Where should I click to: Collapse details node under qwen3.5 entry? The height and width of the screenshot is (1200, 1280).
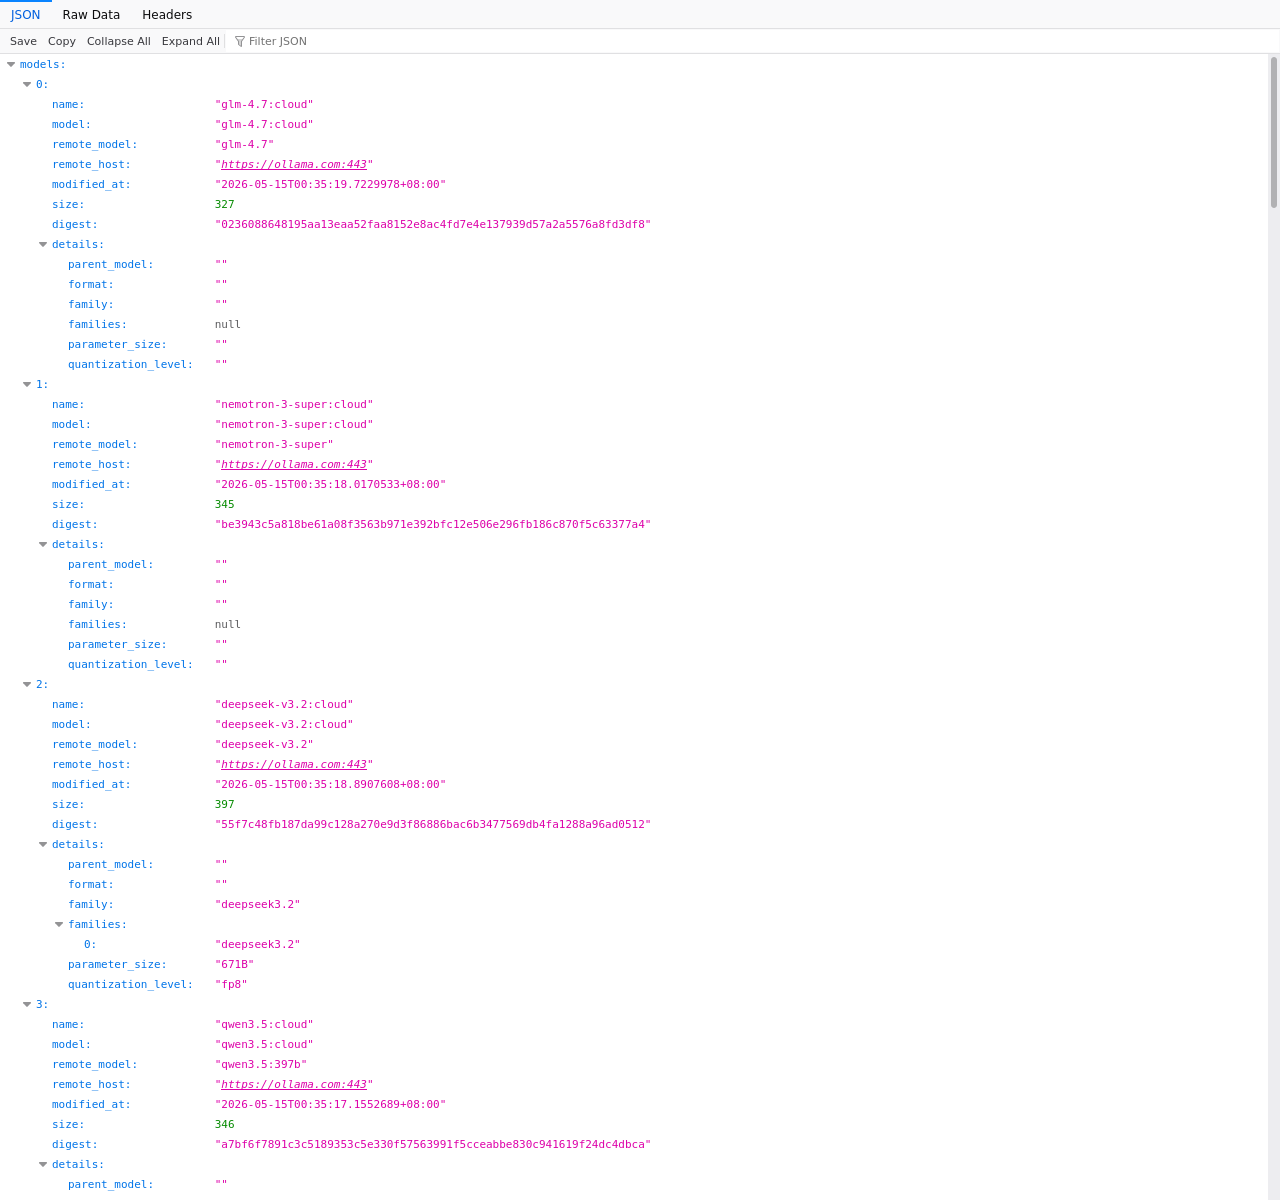click(x=43, y=1164)
